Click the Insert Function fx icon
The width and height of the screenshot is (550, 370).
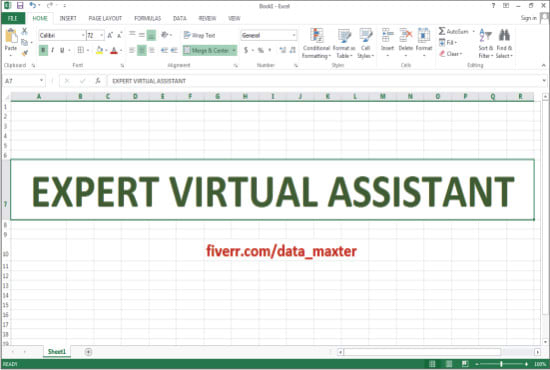point(98,81)
